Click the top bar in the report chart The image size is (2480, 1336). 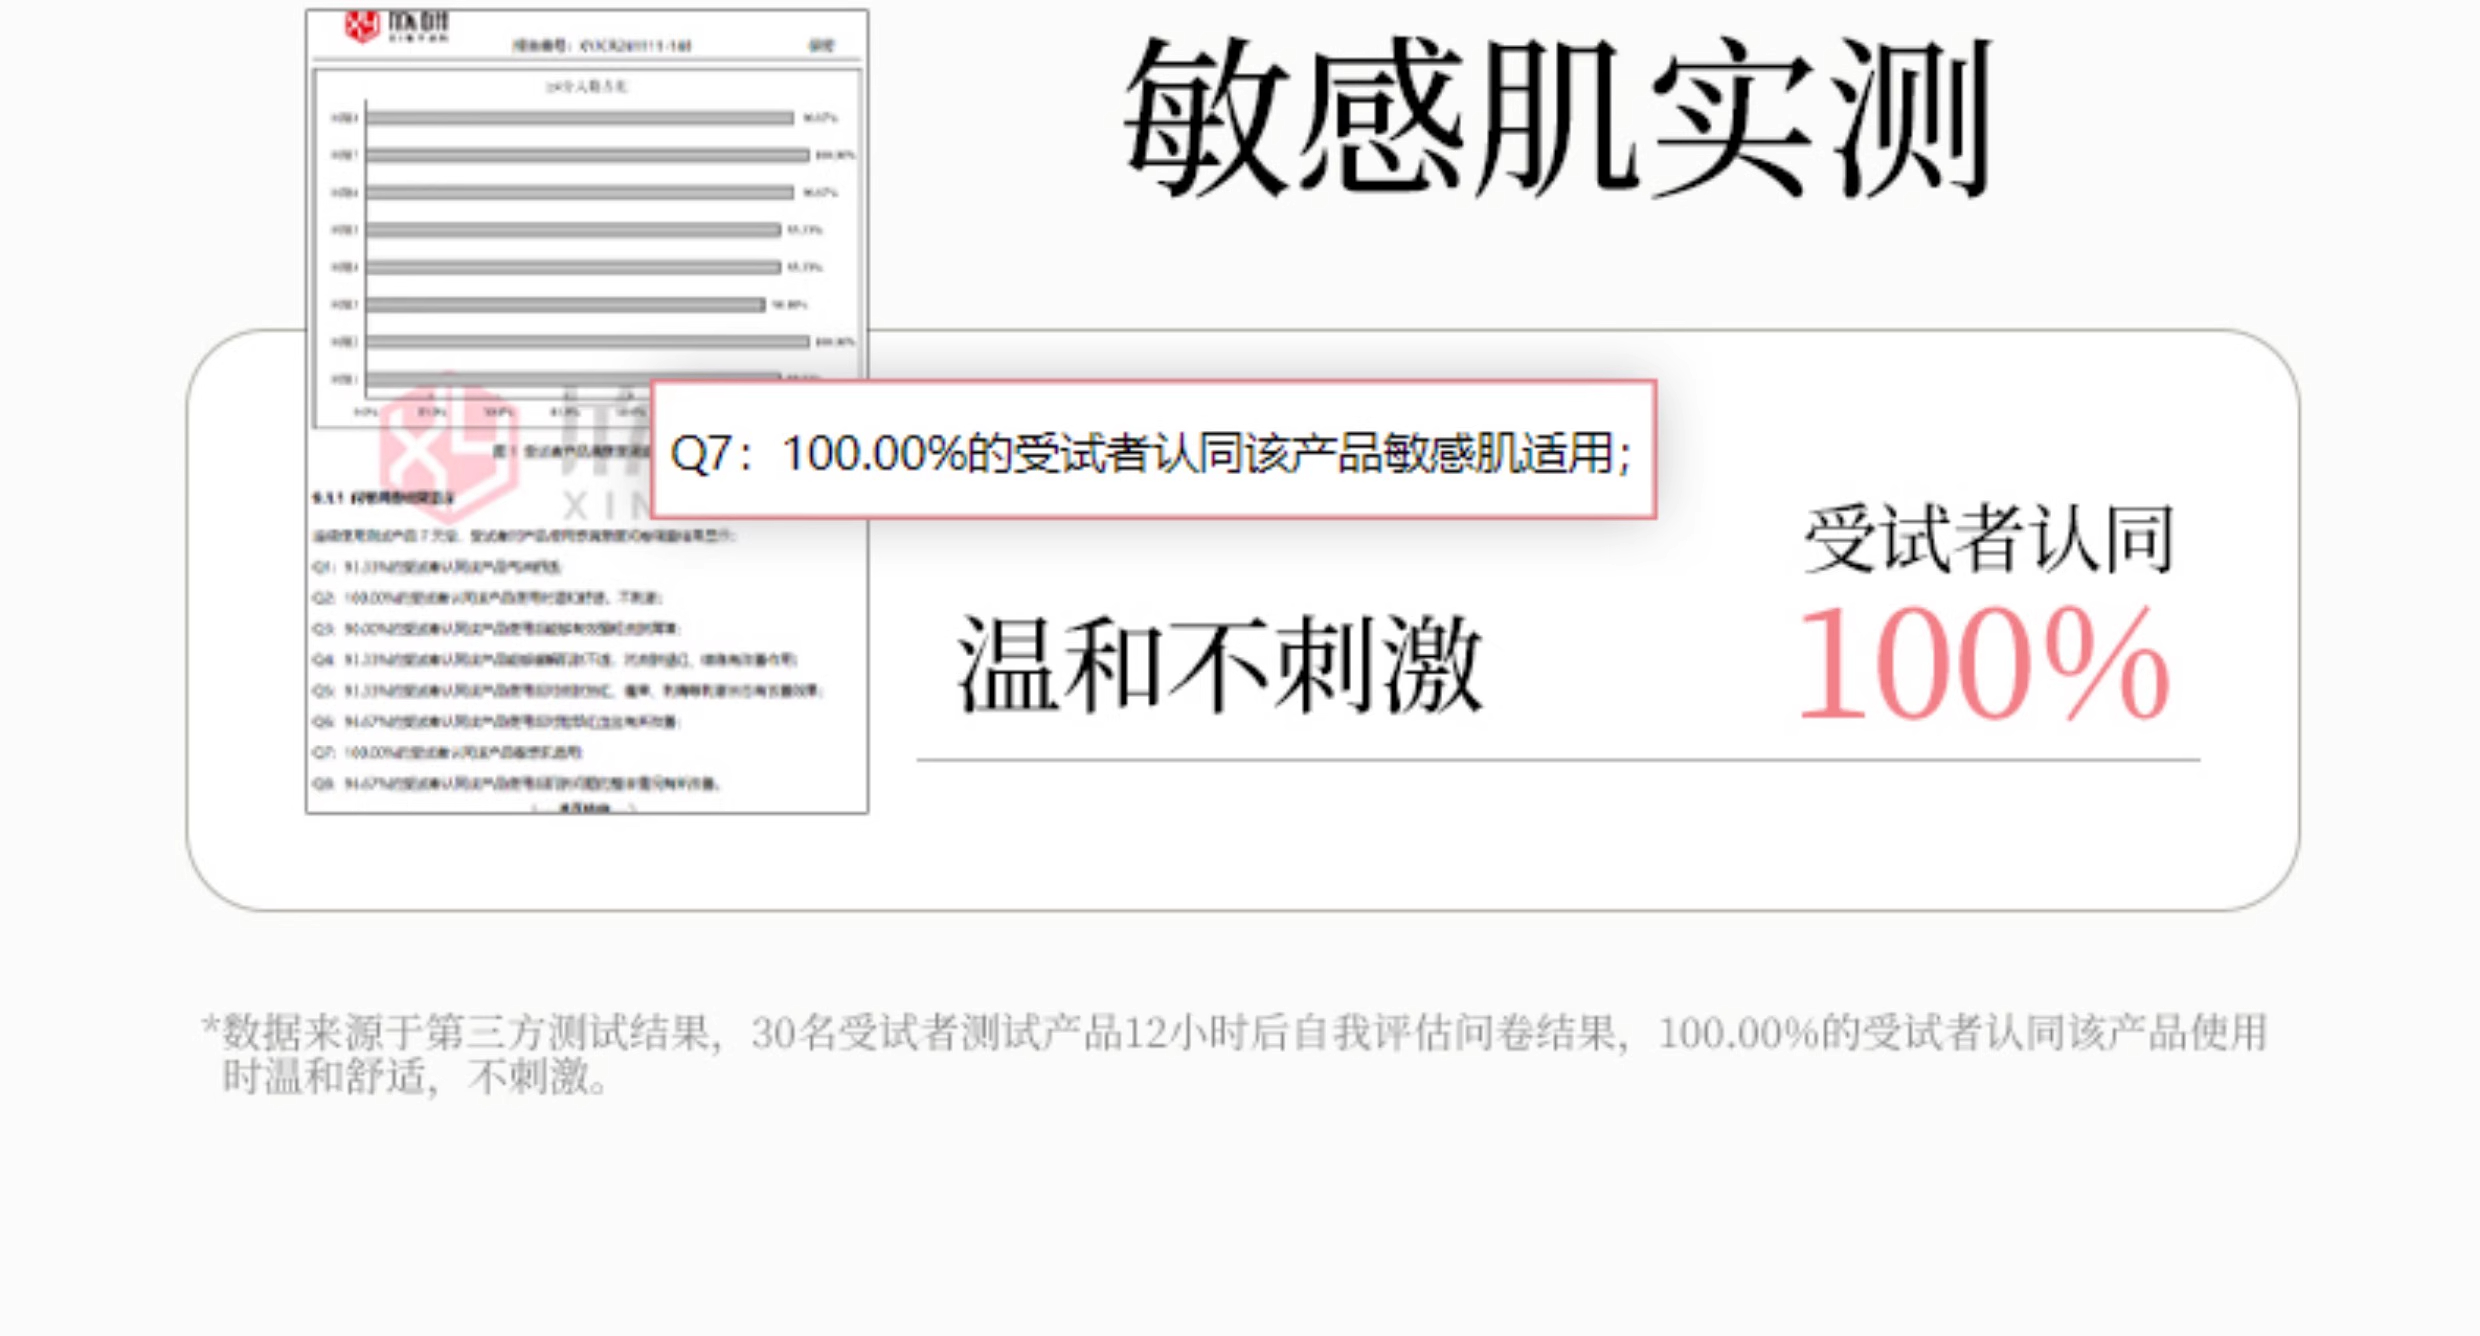pos(580,118)
